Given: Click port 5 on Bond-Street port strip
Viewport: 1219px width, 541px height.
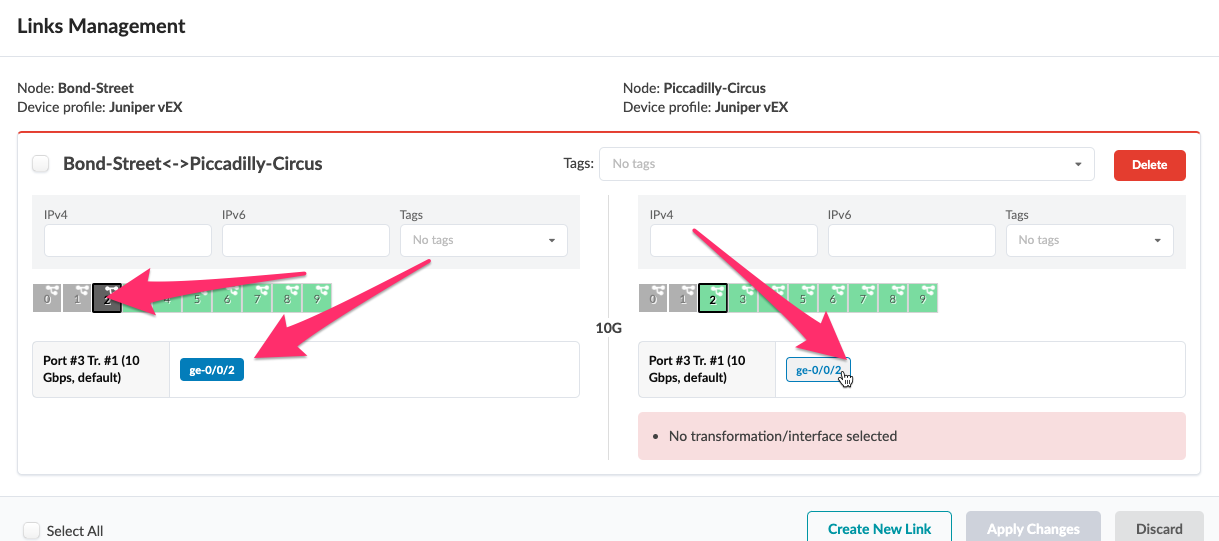Looking at the screenshot, I should point(197,298).
